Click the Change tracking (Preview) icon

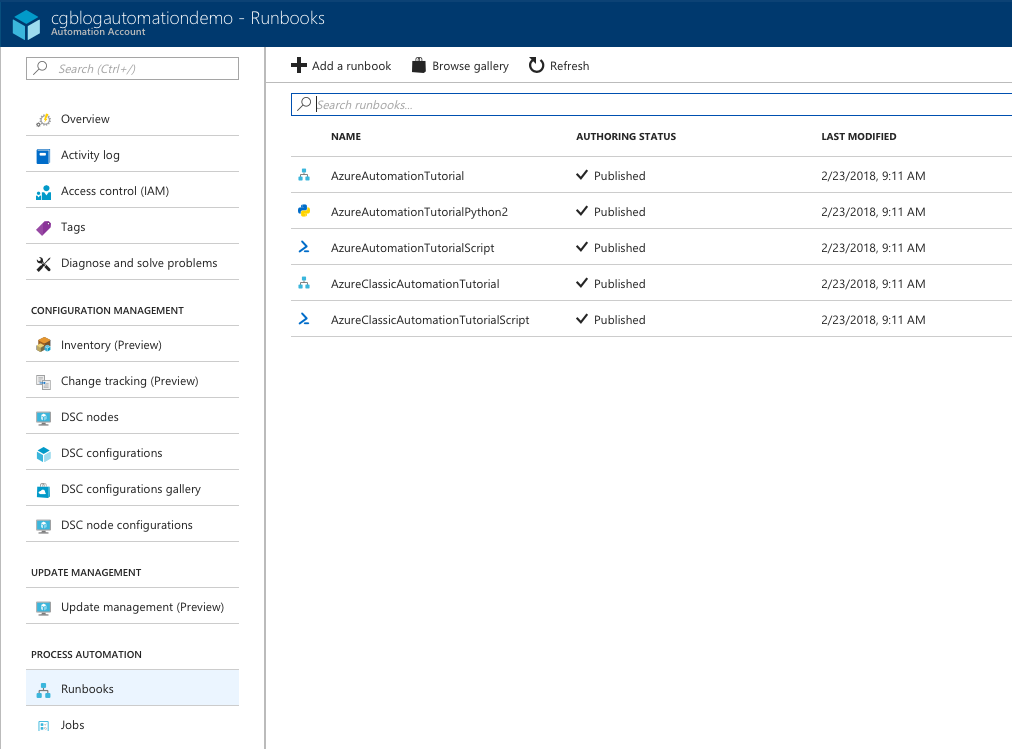43,382
